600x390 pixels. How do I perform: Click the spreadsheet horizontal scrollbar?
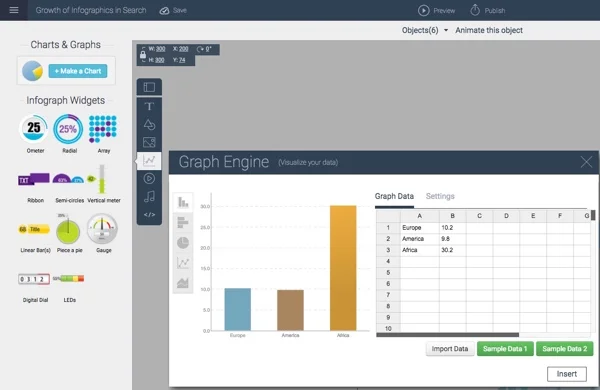click(447, 335)
